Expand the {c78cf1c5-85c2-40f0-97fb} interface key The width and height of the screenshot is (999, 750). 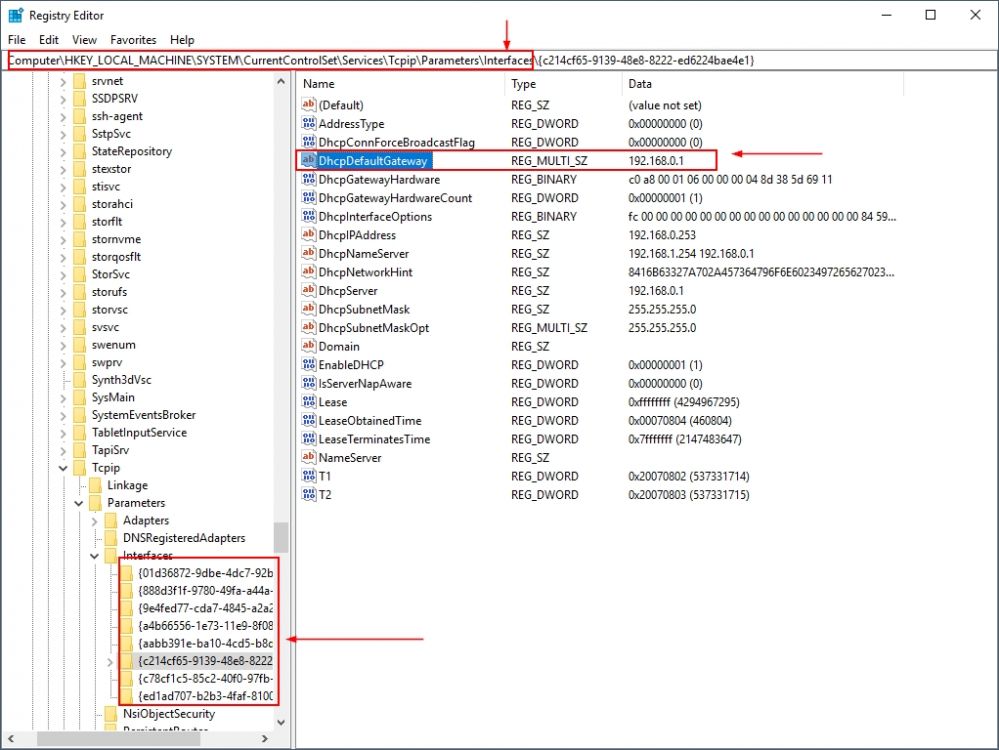click(x=110, y=678)
